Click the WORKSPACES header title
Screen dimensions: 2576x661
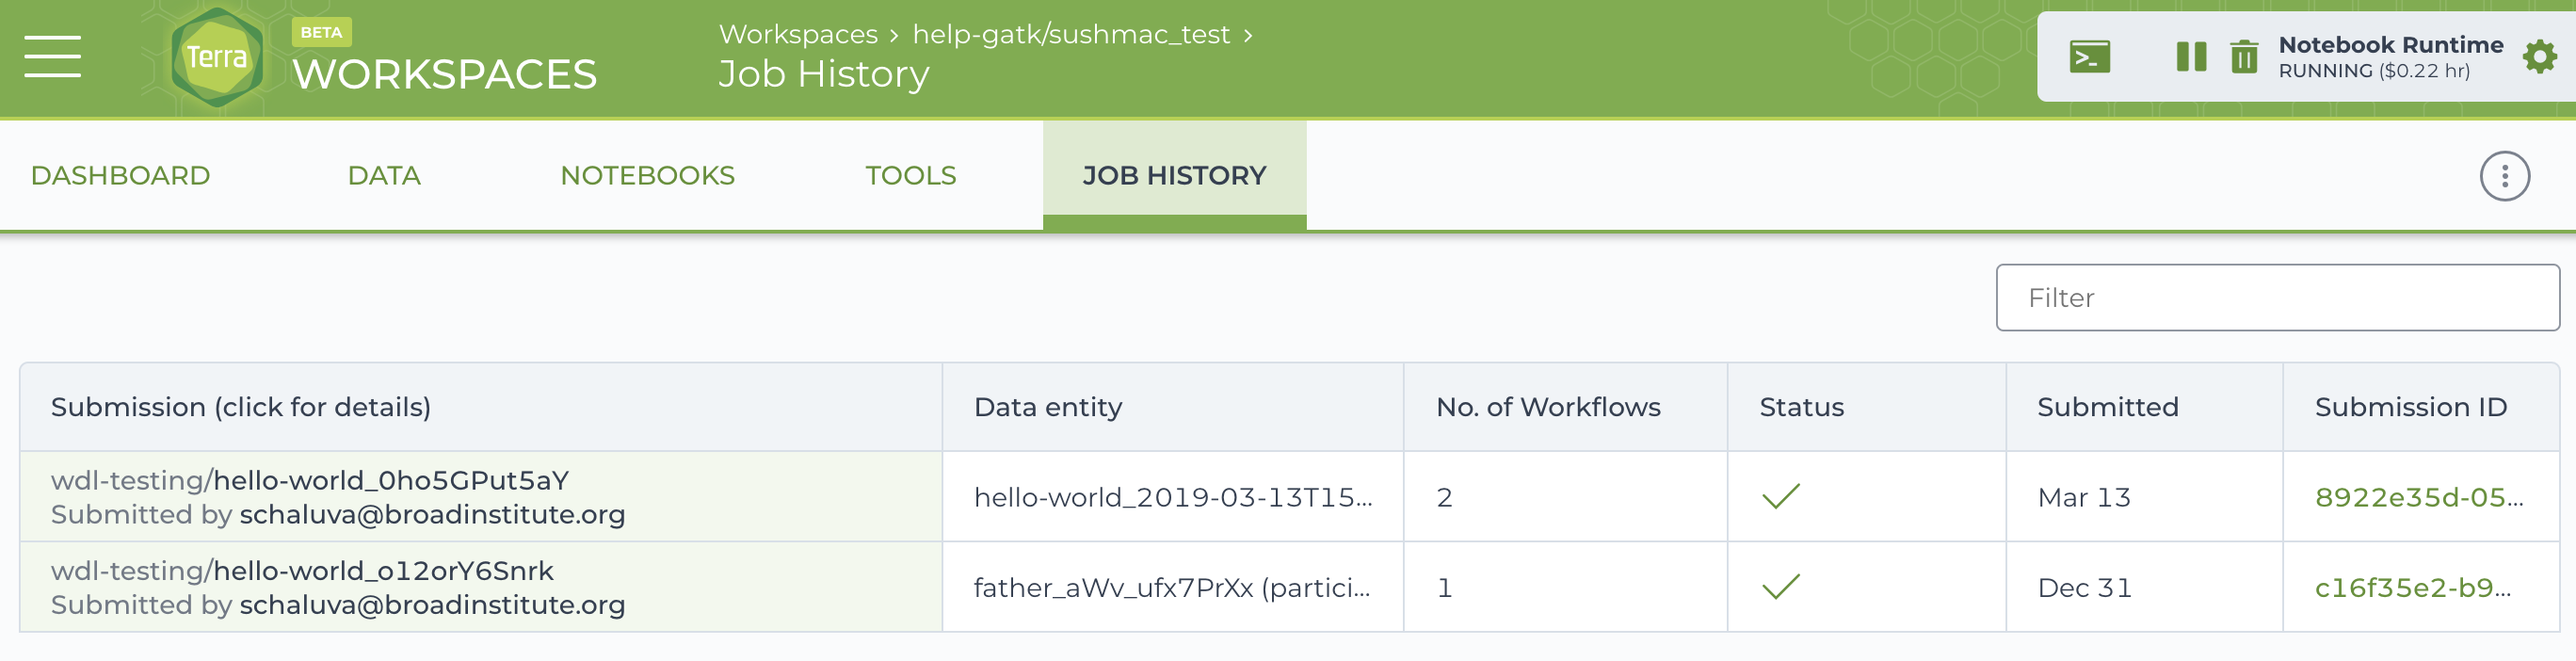(x=444, y=75)
